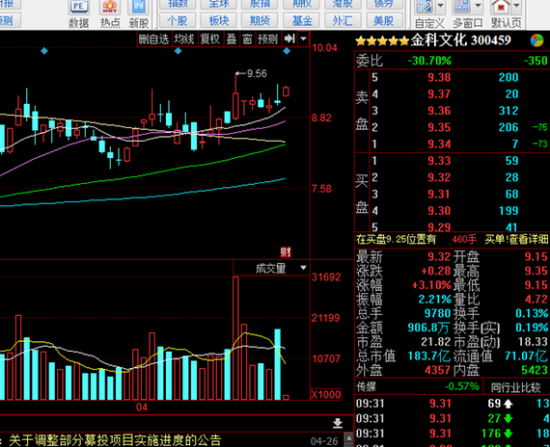Click the jump-to-end arrow icon in chart toolbar
Screen dimensions: 550x447
289,39
